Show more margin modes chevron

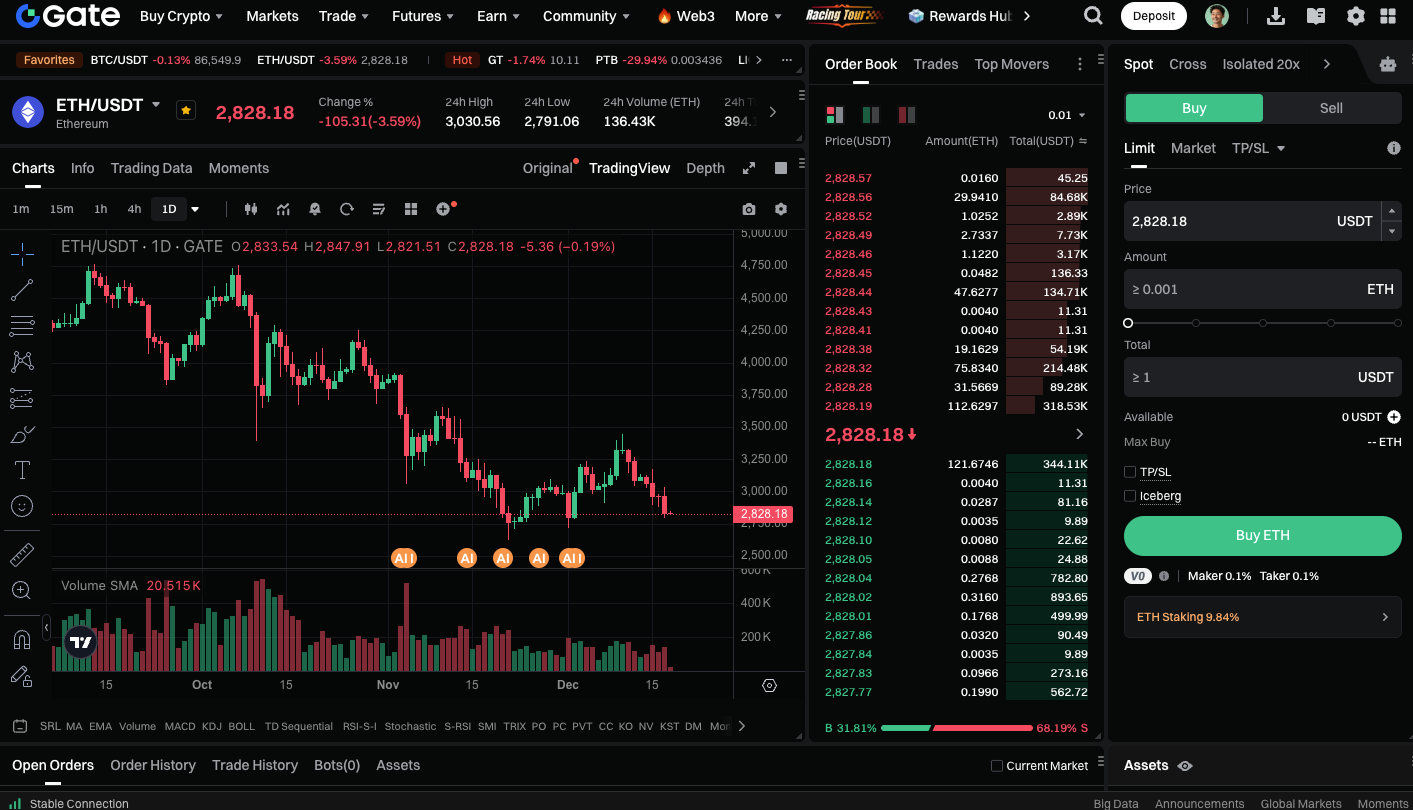(x=1327, y=64)
